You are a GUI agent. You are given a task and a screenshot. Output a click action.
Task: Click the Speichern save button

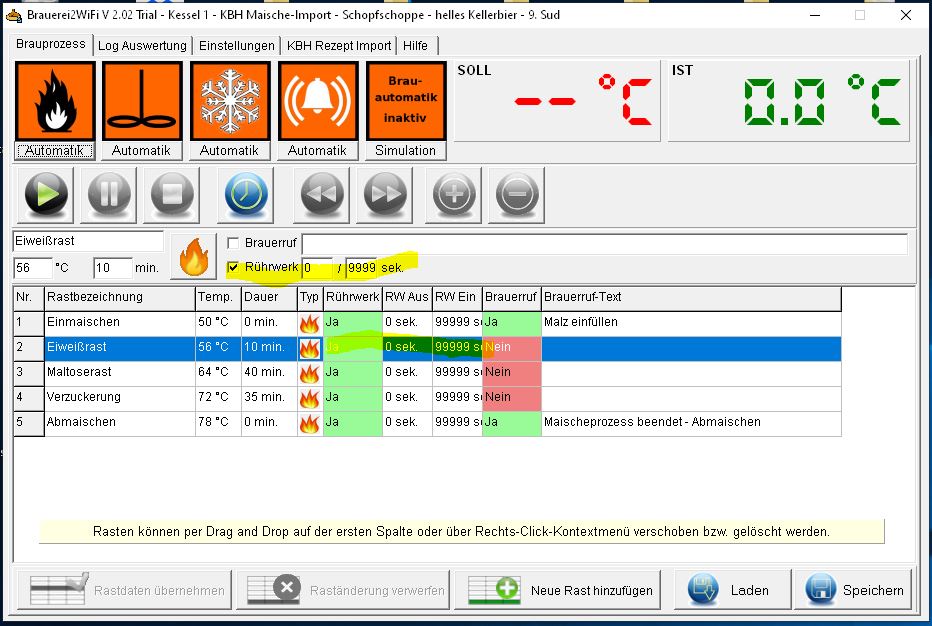855,590
